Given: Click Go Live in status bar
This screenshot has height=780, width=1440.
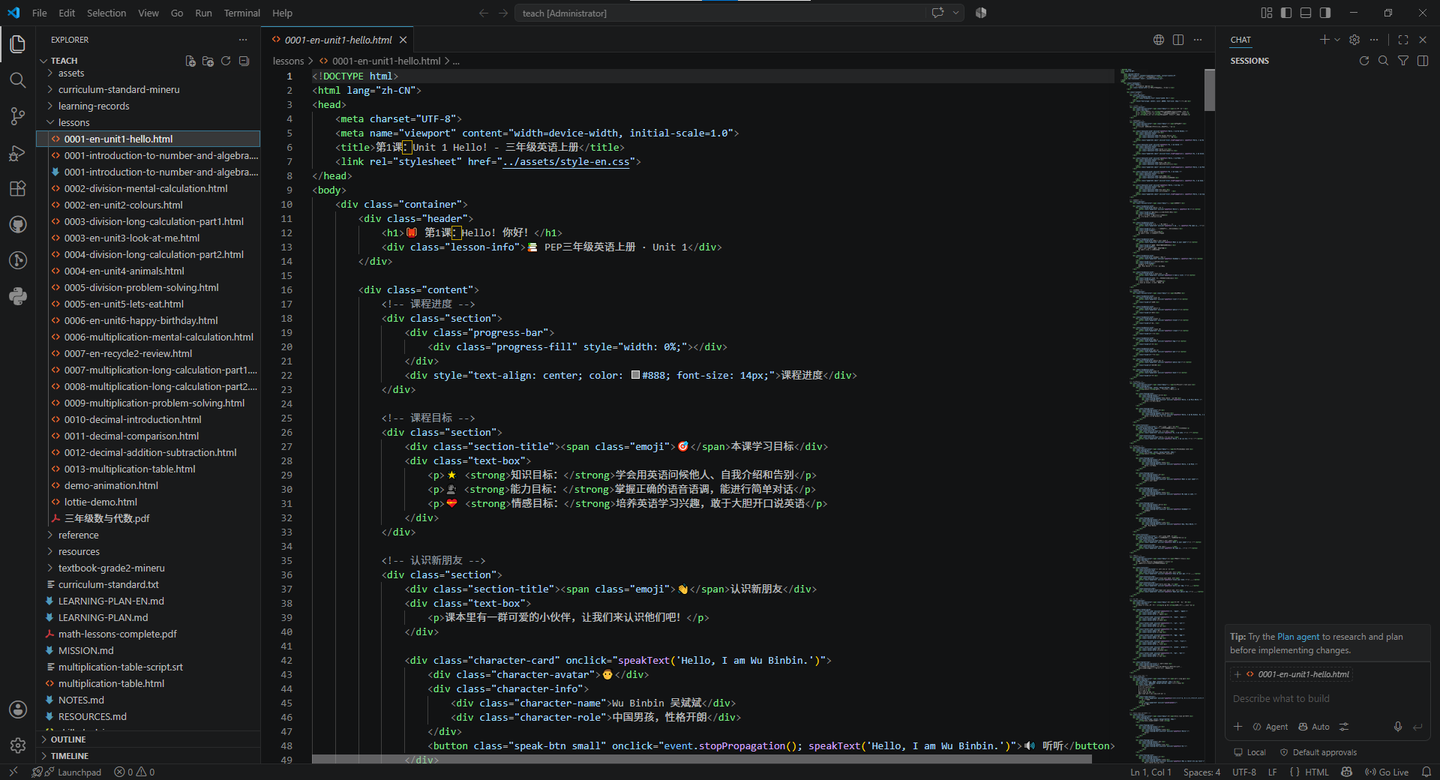Looking at the screenshot, I should [x=1385, y=772].
